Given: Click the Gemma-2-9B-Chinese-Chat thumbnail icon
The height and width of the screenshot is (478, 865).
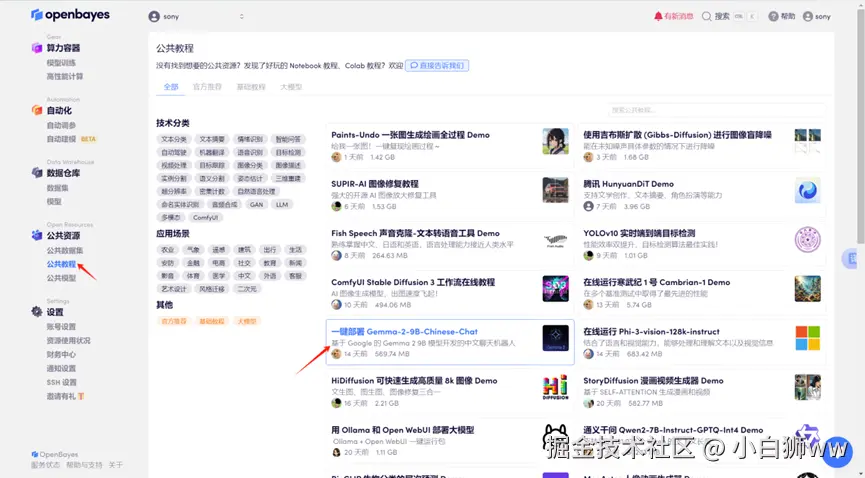Looking at the screenshot, I should pos(556,338).
